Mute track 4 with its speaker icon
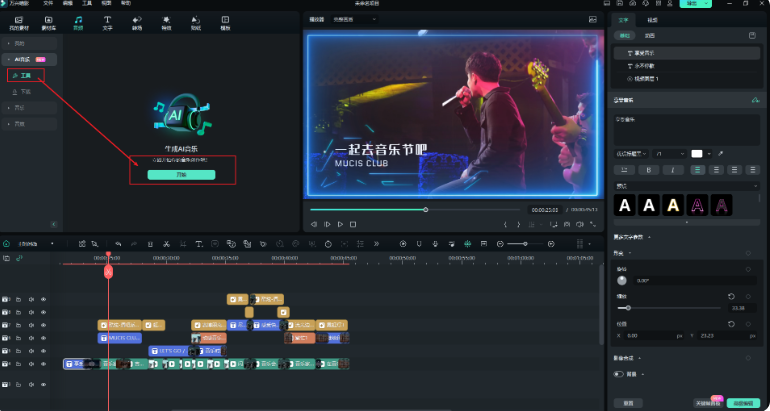The image size is (770, 411). coord(31,364)
